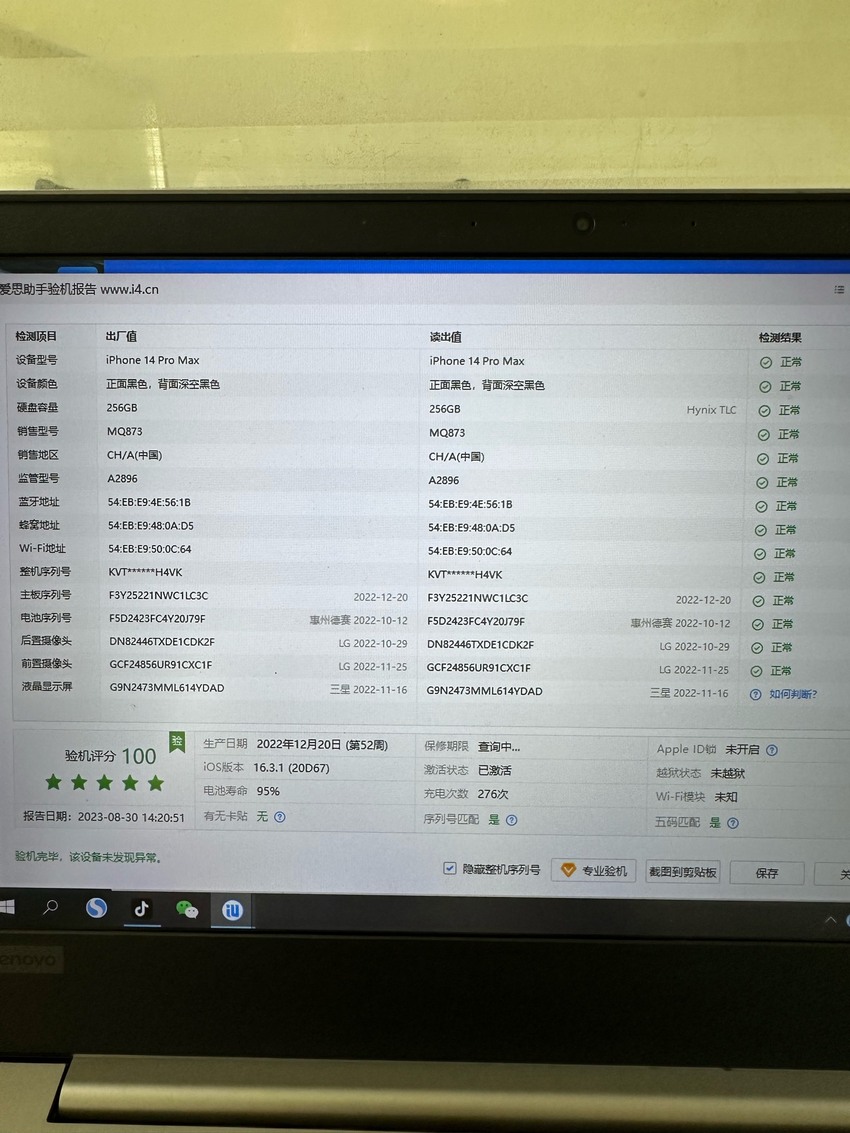Viewport: 850px width, 1133px height.
Task: Toggle the 隐藏整机序列号 checkbox
Action: [450, 868]
